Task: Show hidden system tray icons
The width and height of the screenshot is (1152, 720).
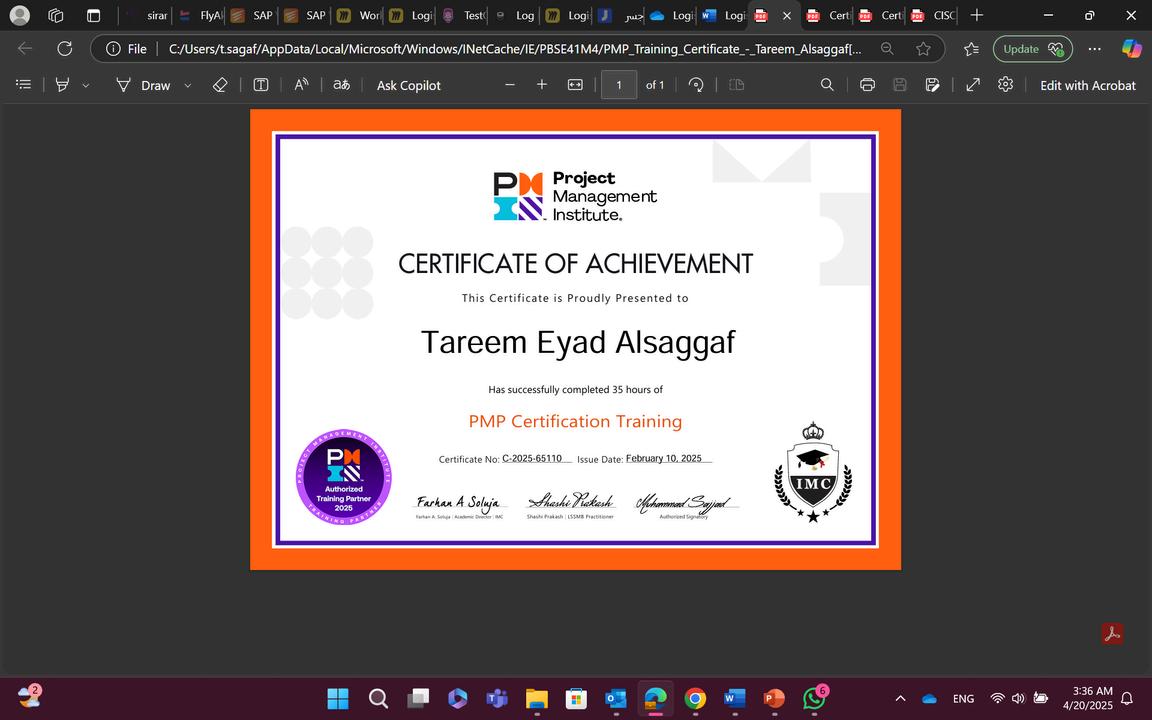Action: tap(900, 698)
